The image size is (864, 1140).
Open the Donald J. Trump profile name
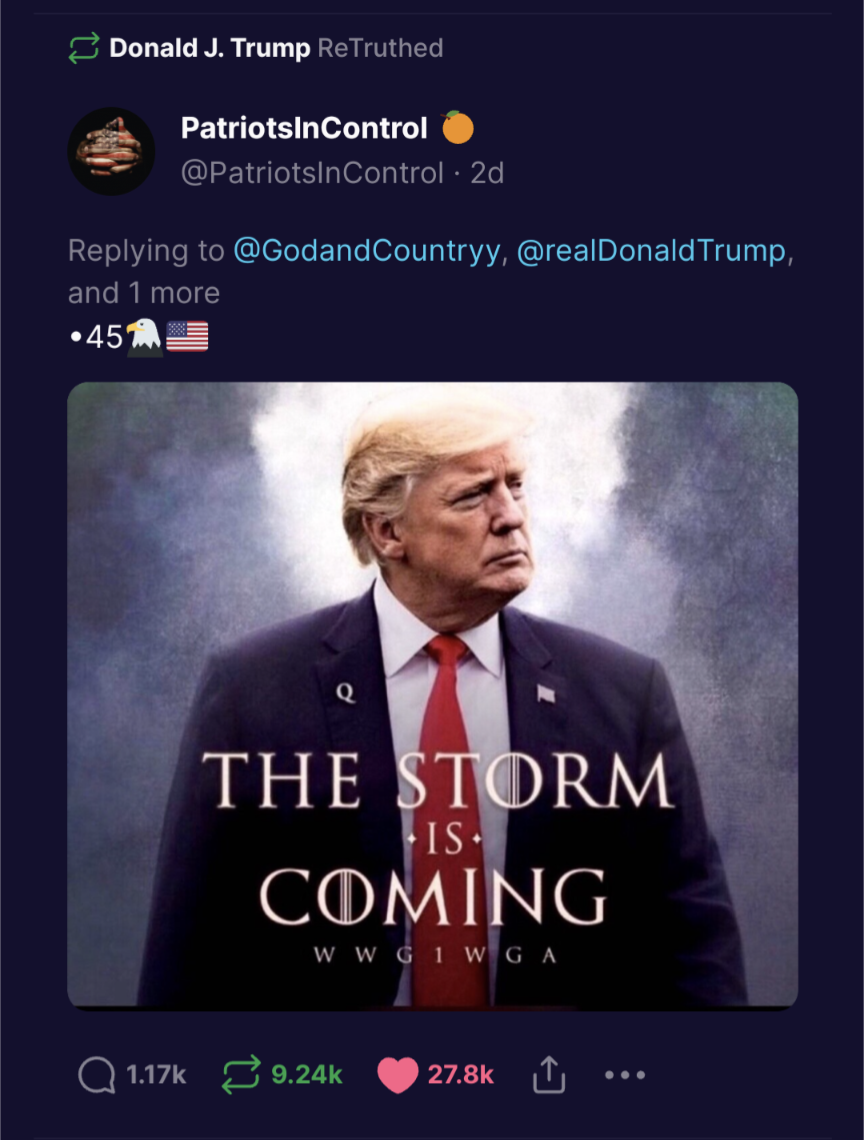pyautogui.click(x=209, y=48)
